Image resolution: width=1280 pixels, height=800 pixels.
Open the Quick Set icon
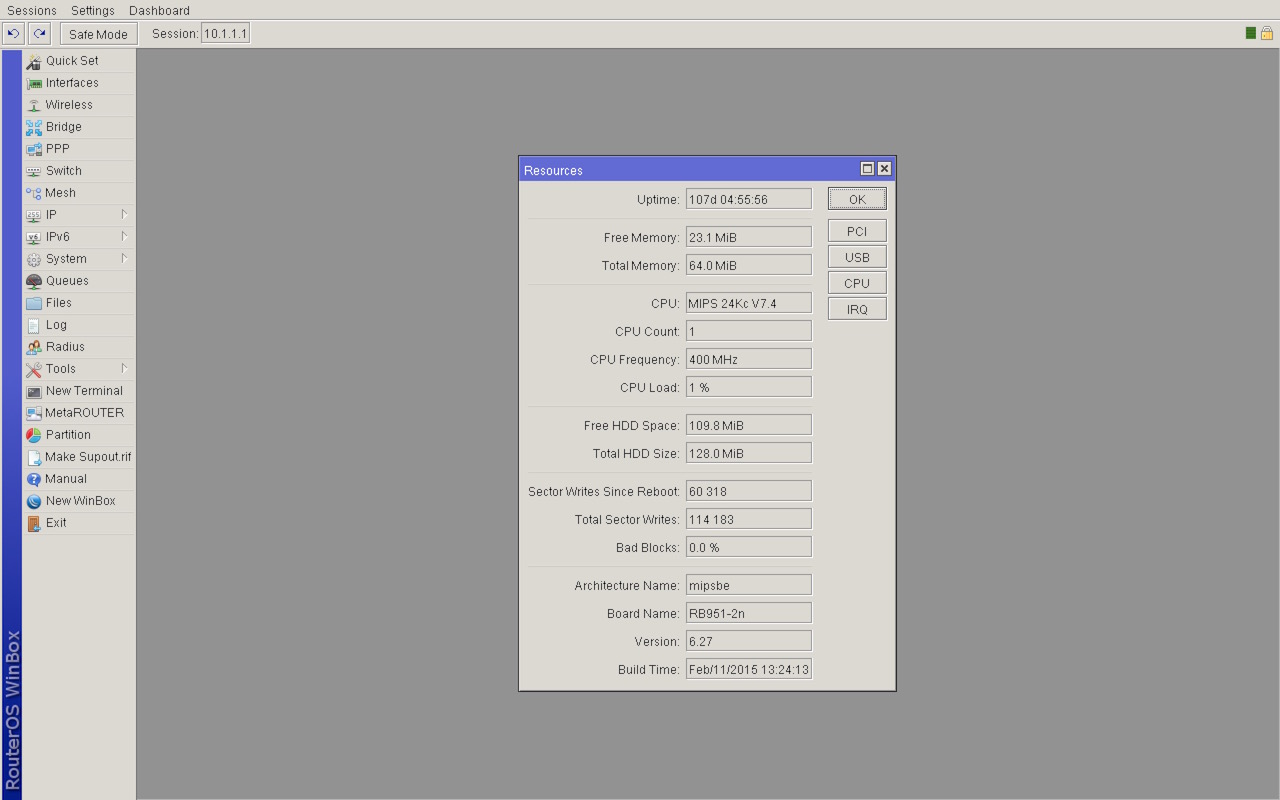coord(34,61)
